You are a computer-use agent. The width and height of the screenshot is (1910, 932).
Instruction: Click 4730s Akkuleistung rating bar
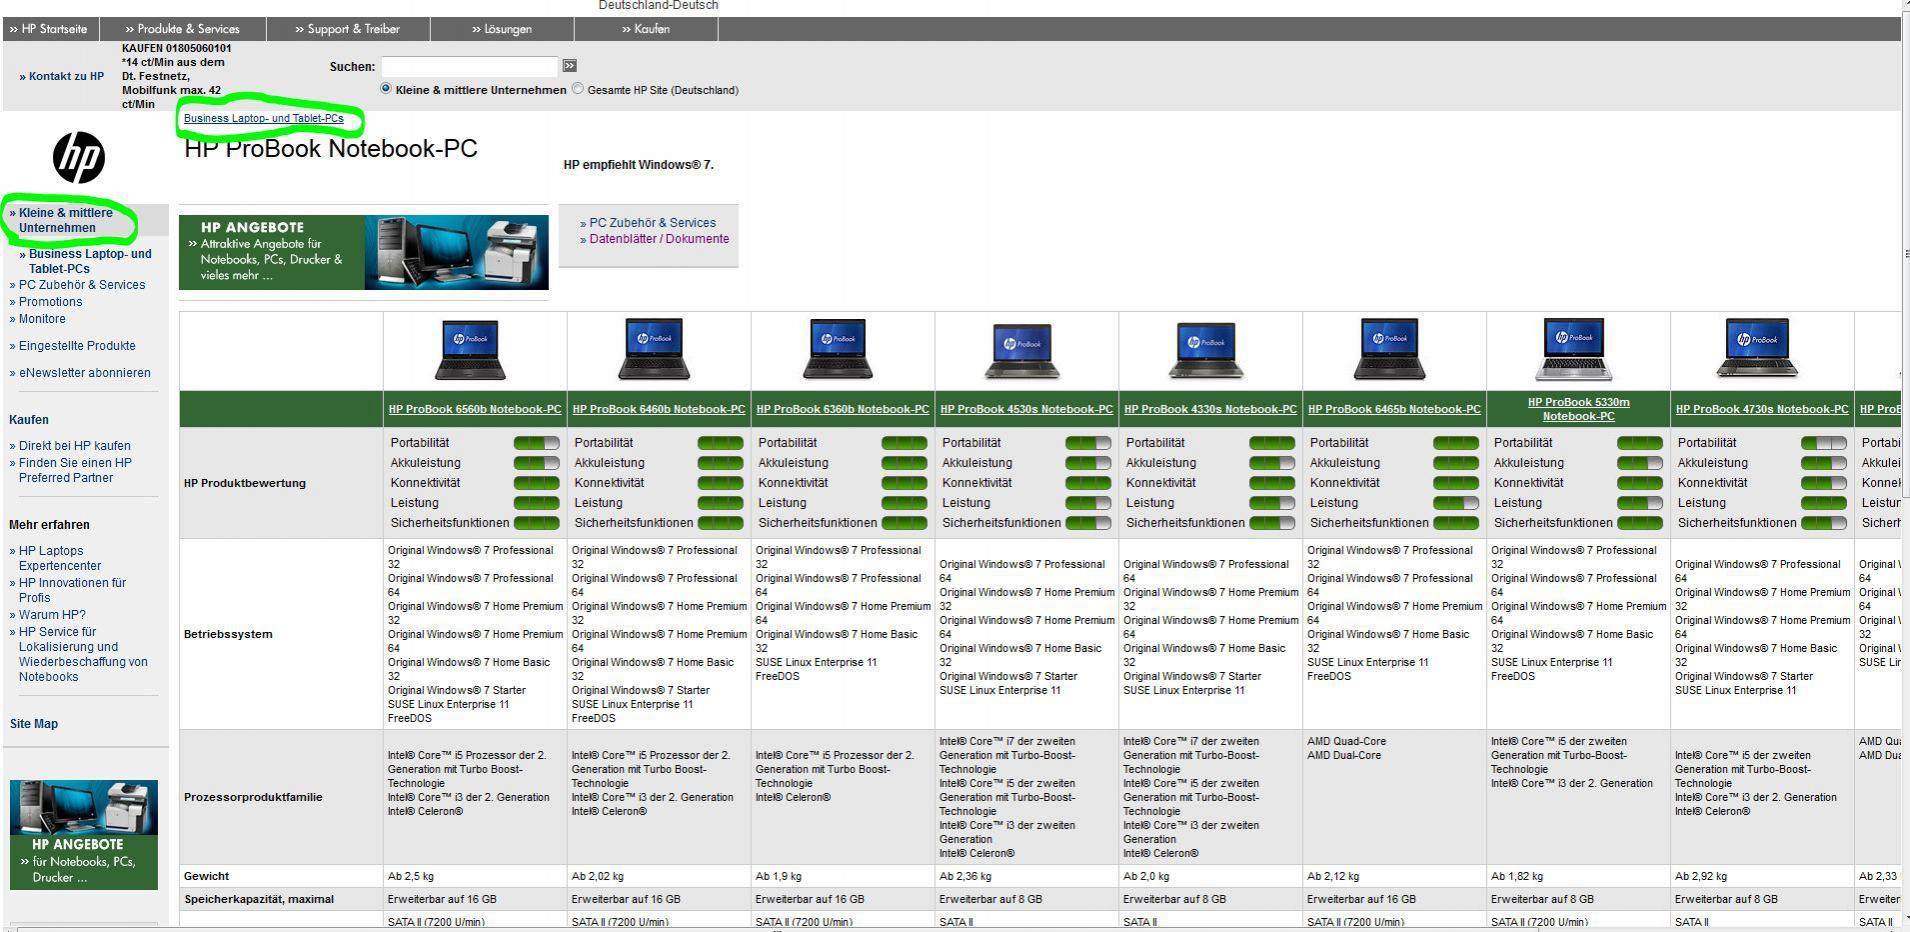[x=1824, y=463]
